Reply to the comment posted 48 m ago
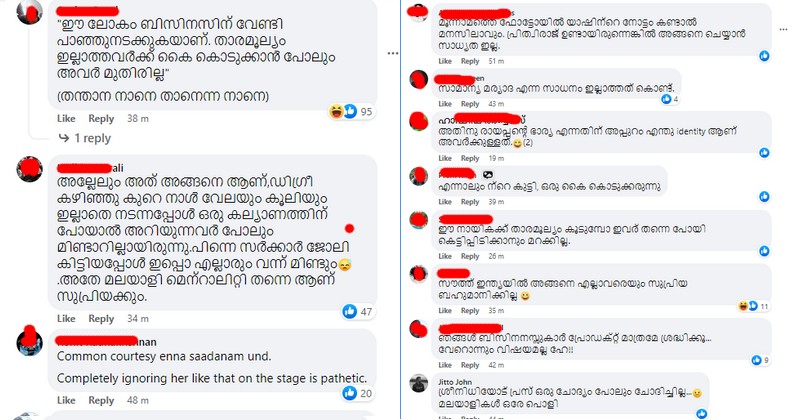 pyautogui.click(x=101, y=400)
